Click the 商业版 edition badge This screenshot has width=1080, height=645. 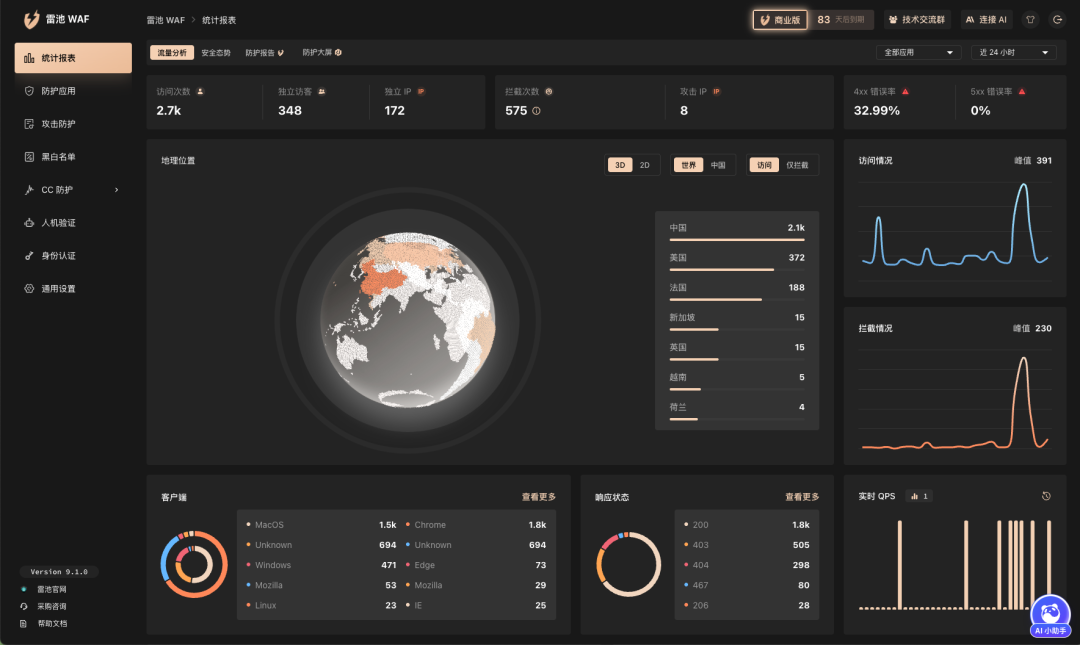780,20
